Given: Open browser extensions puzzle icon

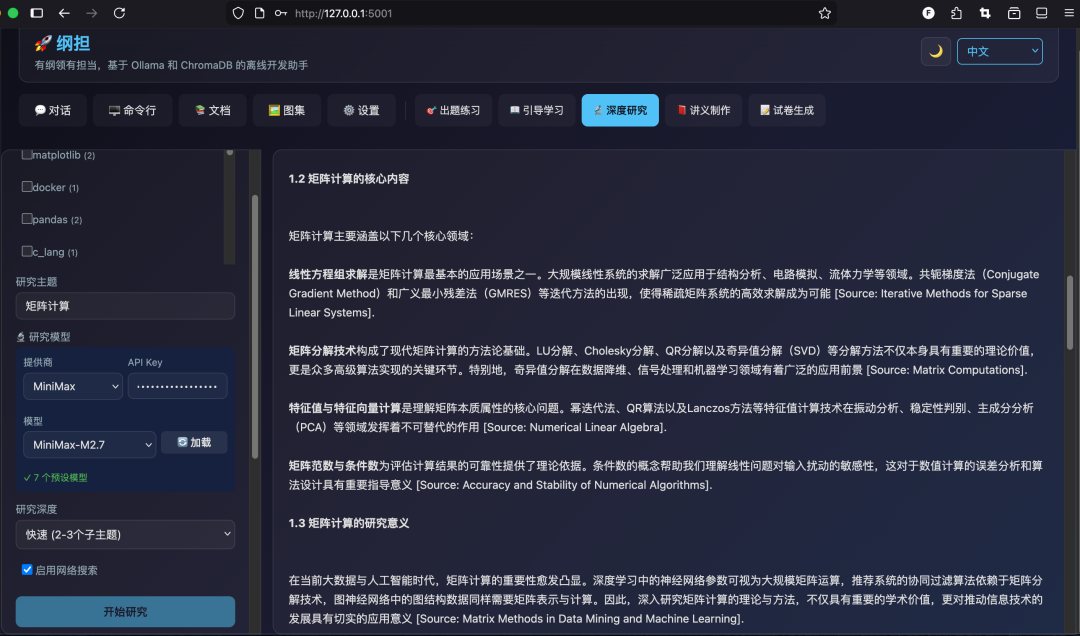Looking at the screenshot, I should (957, 13).
